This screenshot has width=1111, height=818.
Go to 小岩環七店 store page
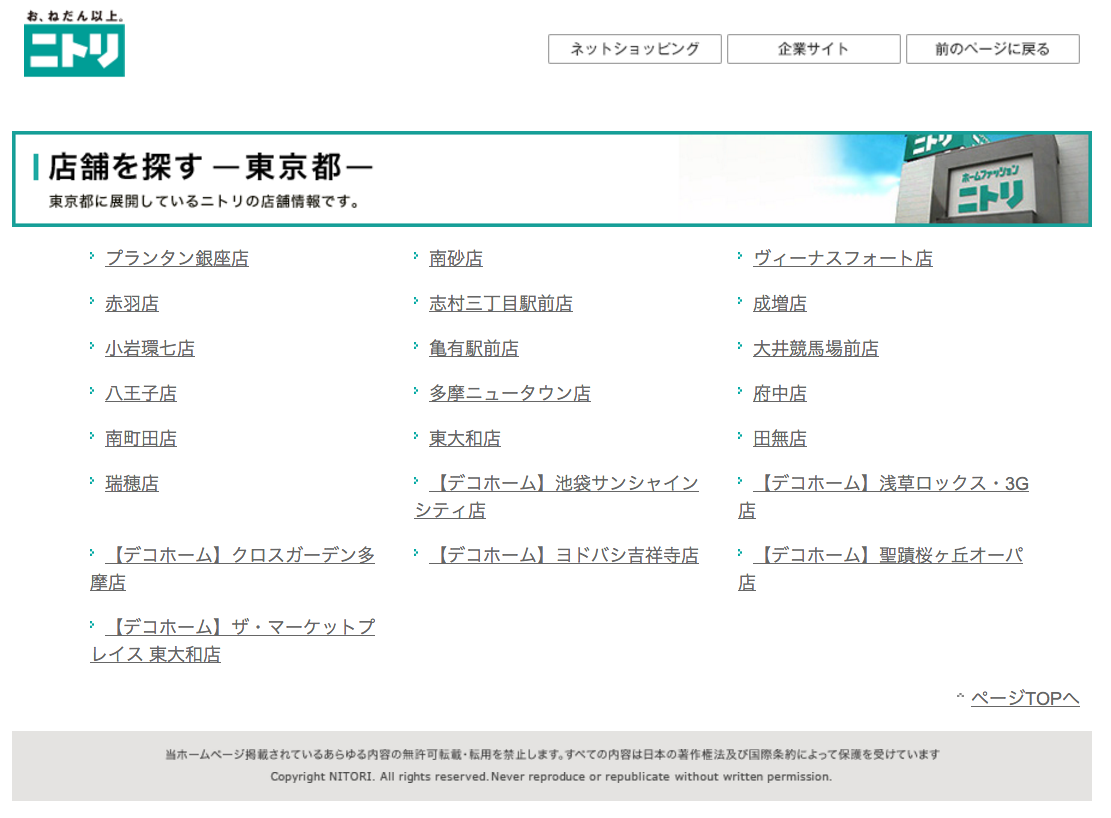150,349
